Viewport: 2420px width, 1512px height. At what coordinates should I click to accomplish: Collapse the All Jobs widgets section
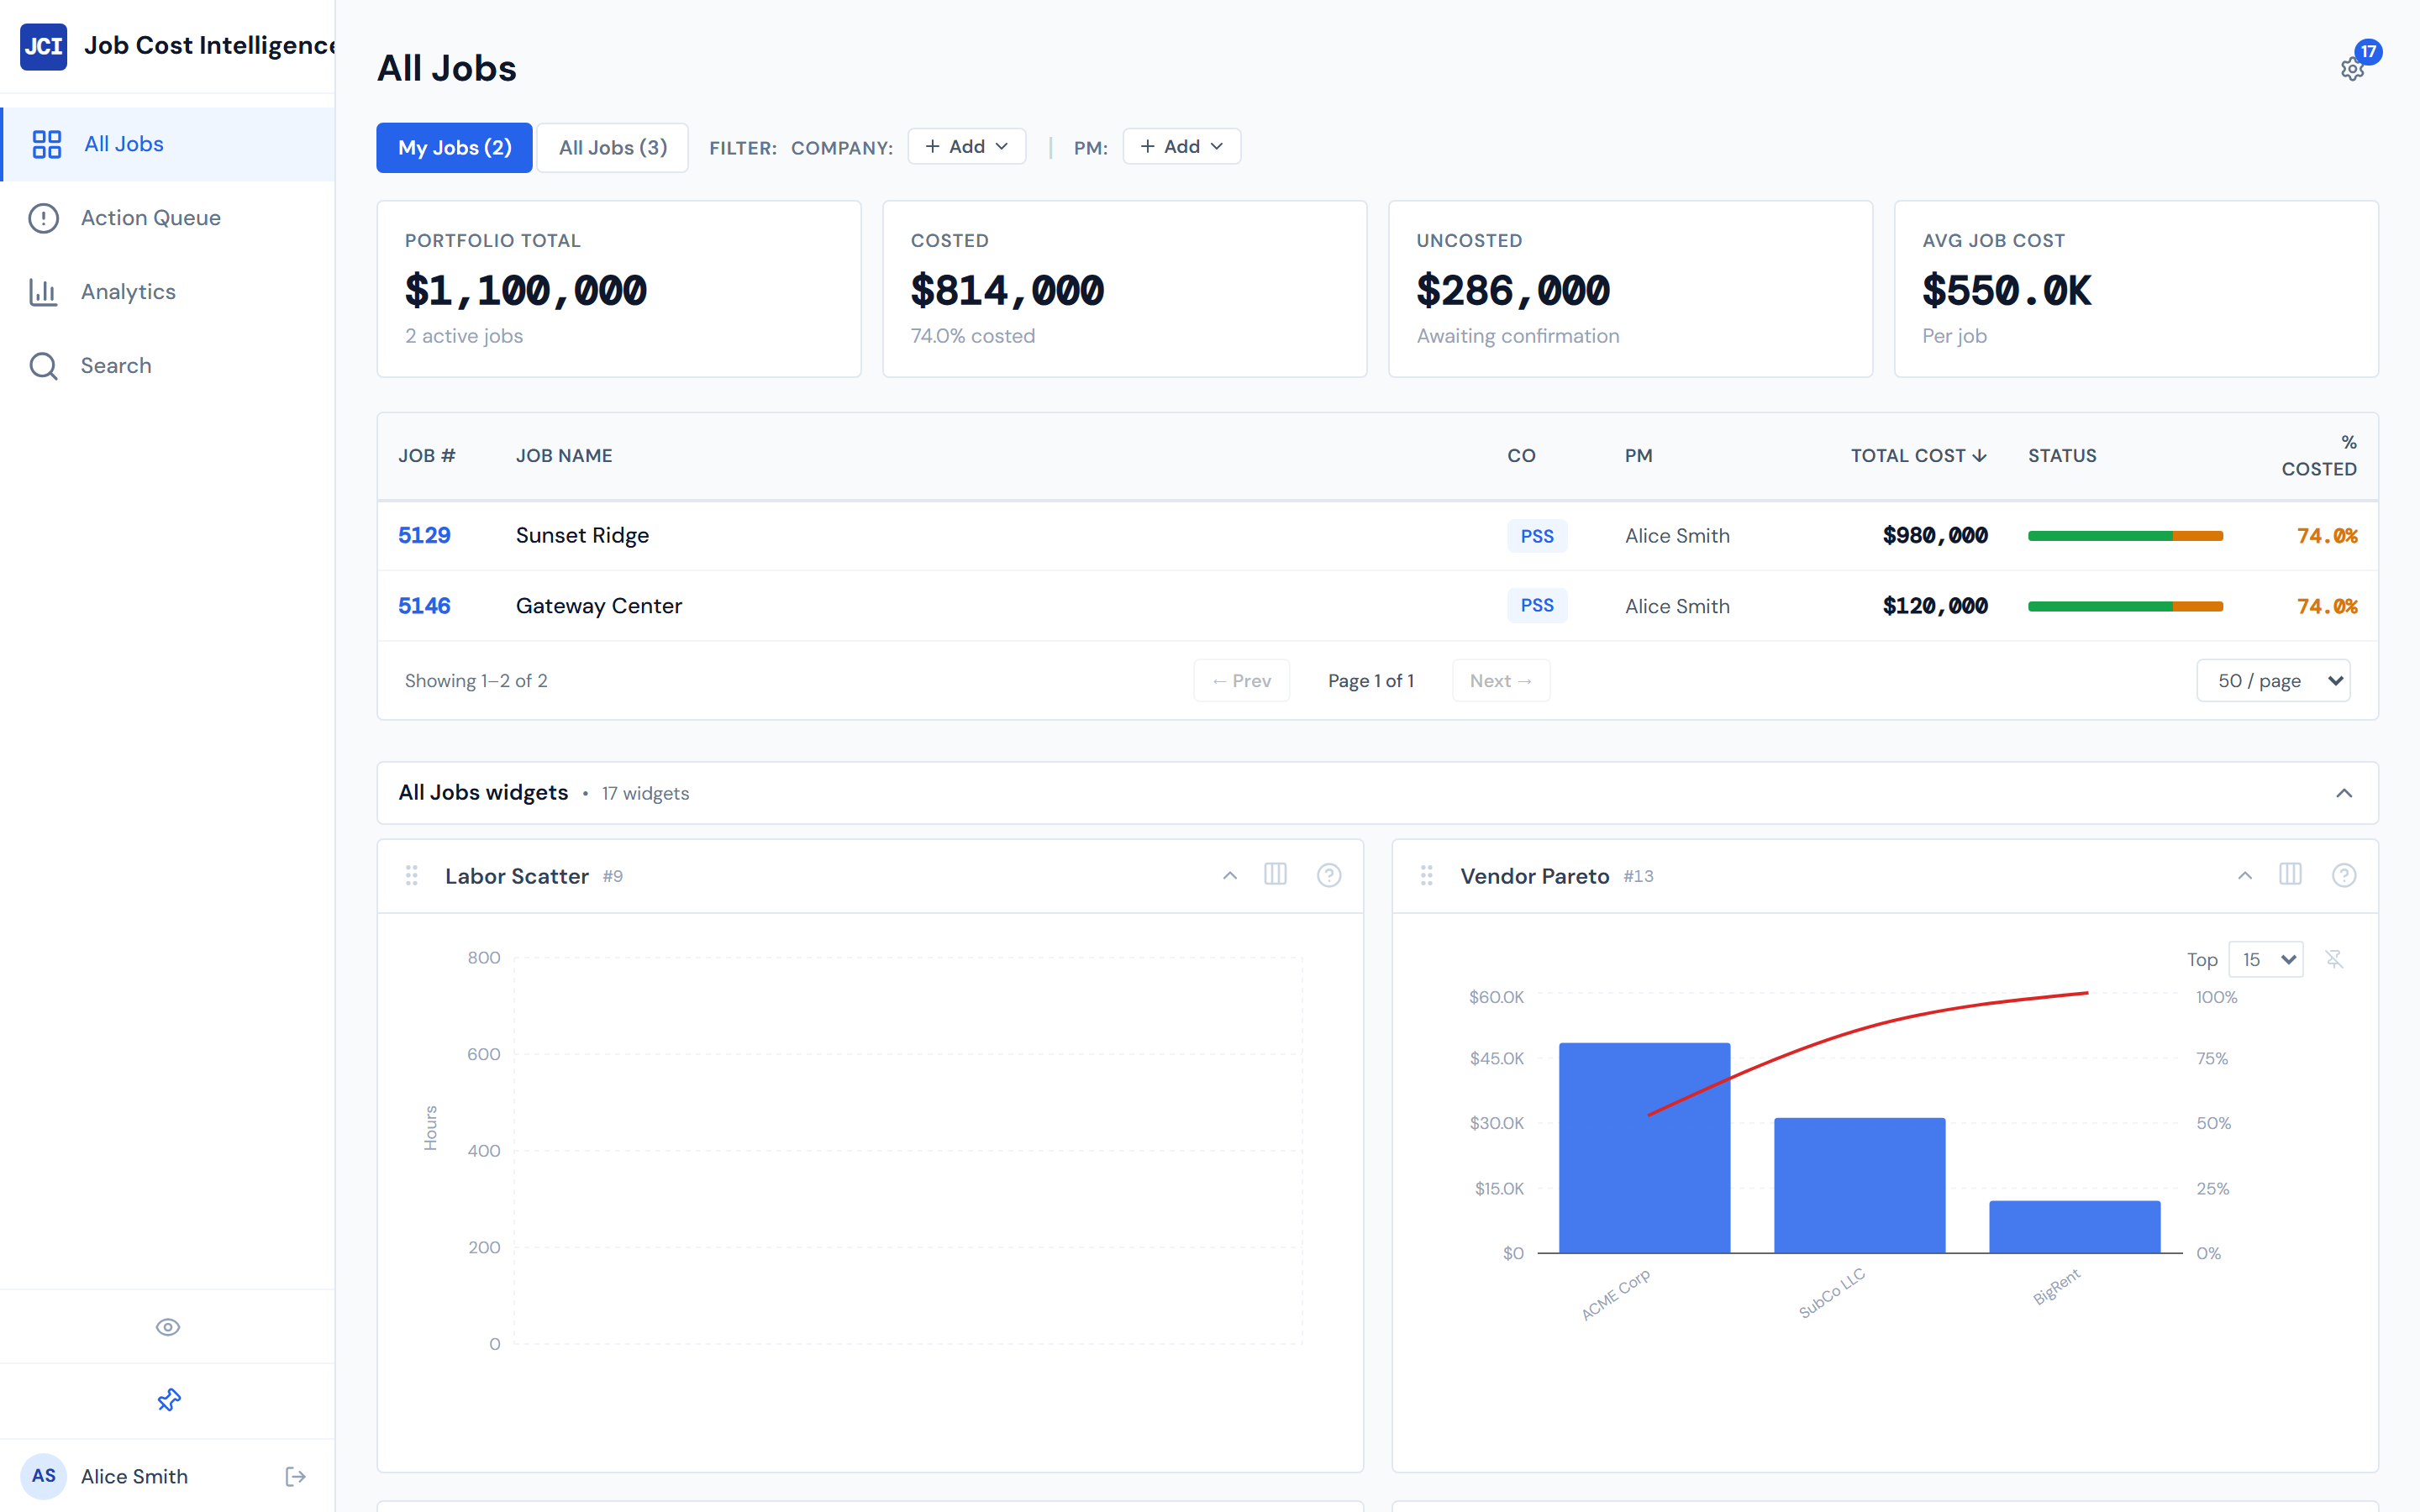pos(2343,793)
